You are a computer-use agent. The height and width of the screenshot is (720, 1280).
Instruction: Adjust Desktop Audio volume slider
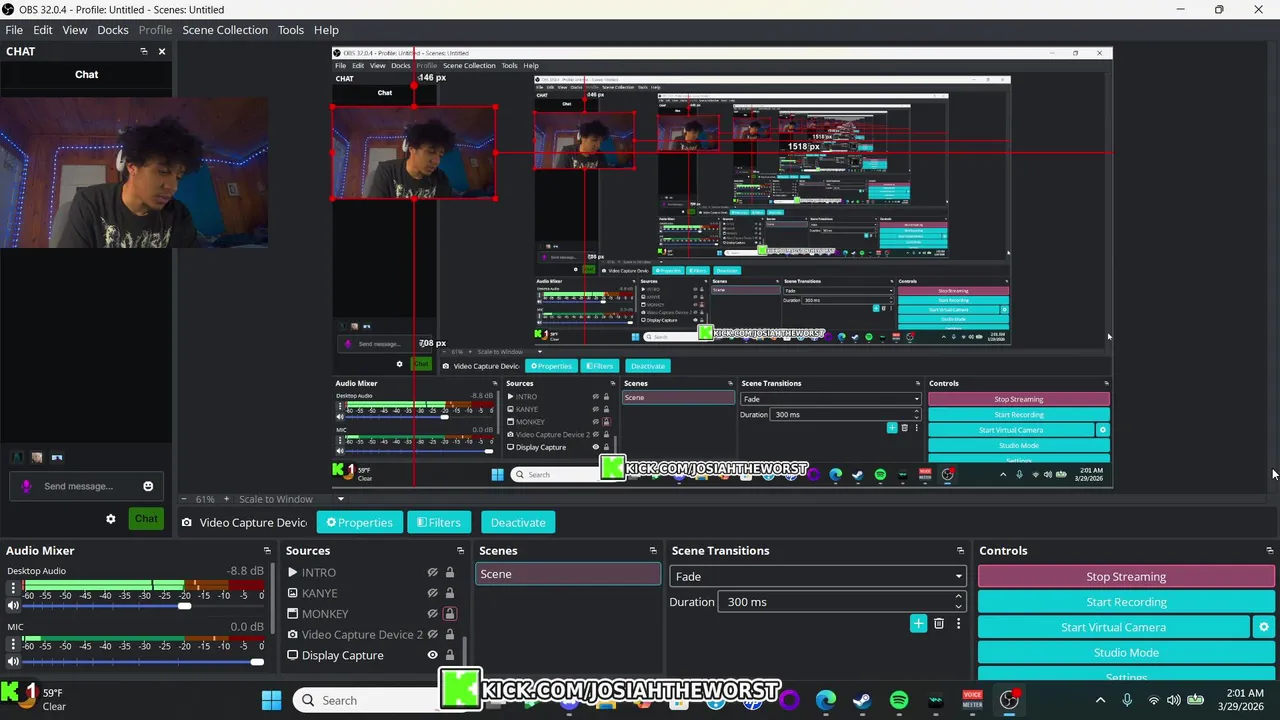(x=184, y=606)
